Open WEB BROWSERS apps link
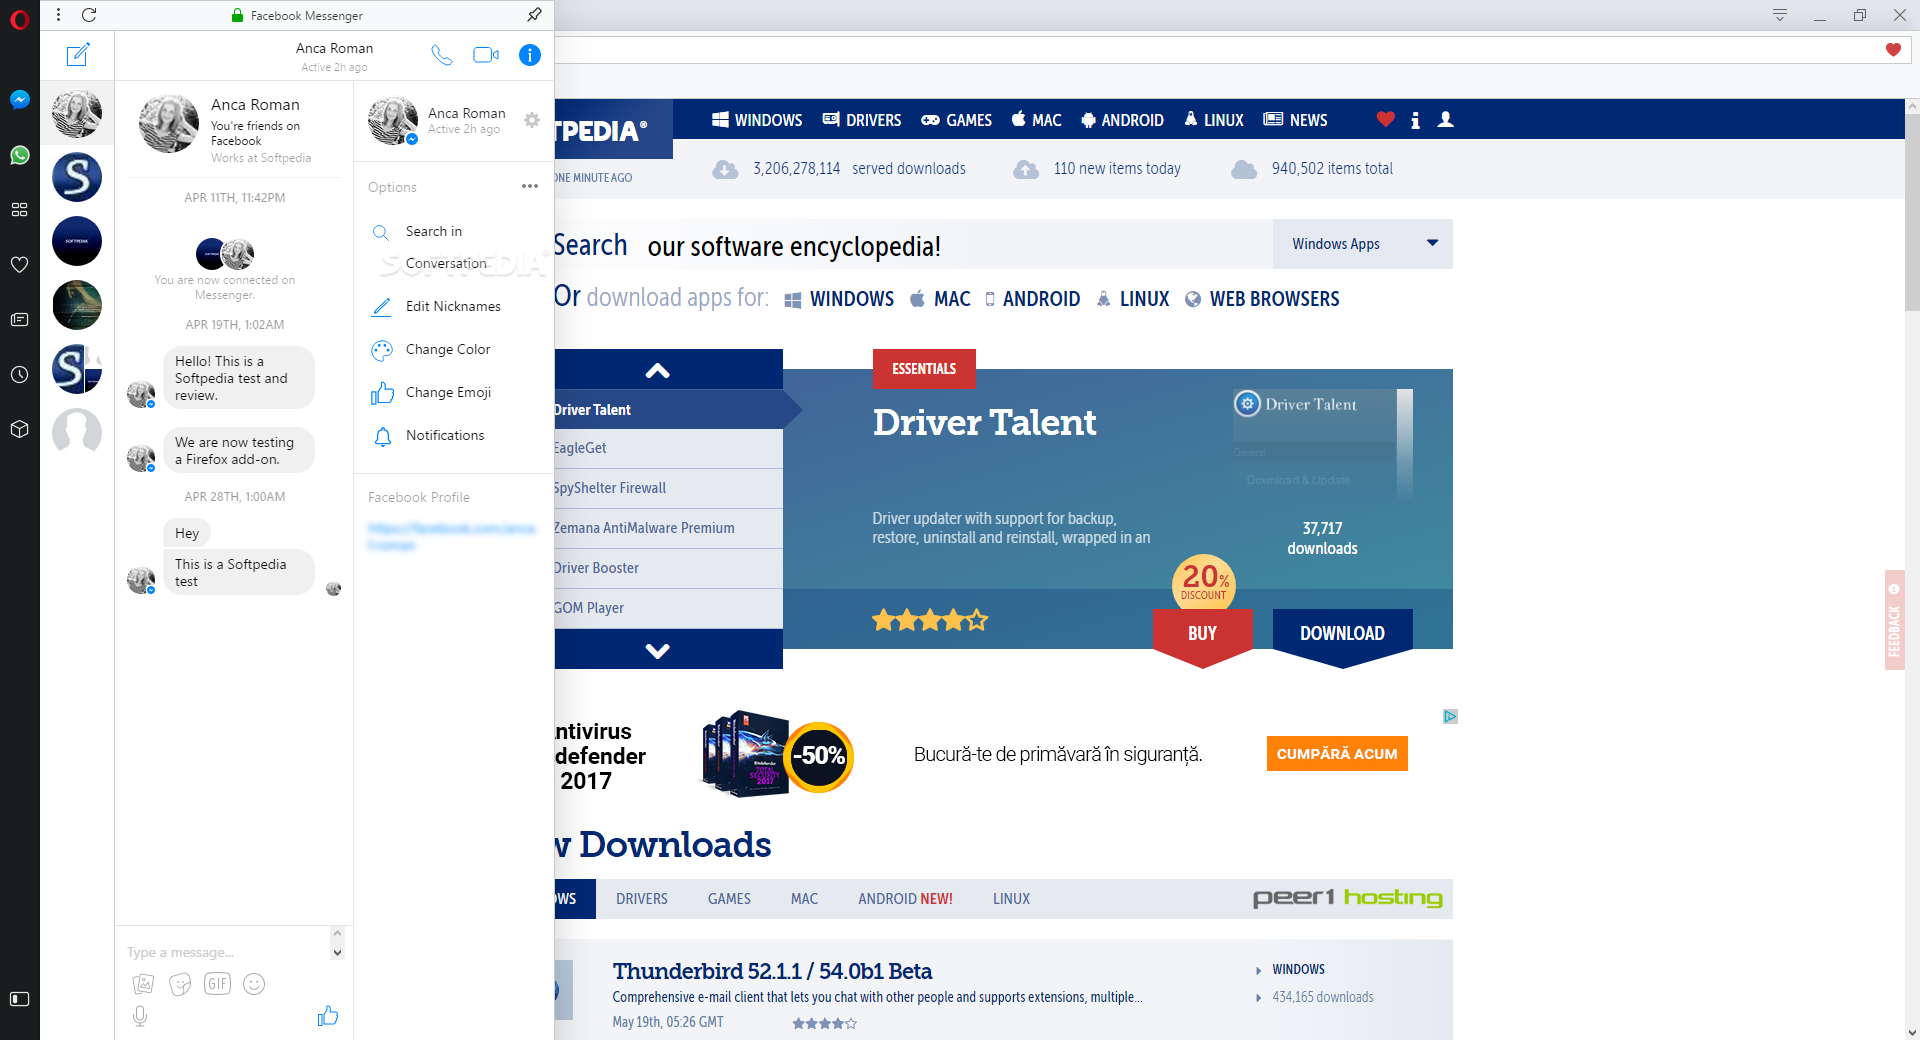The width and height of the screenshot is (1920, 1040). pyautogui.click(x=1263, y=299)
